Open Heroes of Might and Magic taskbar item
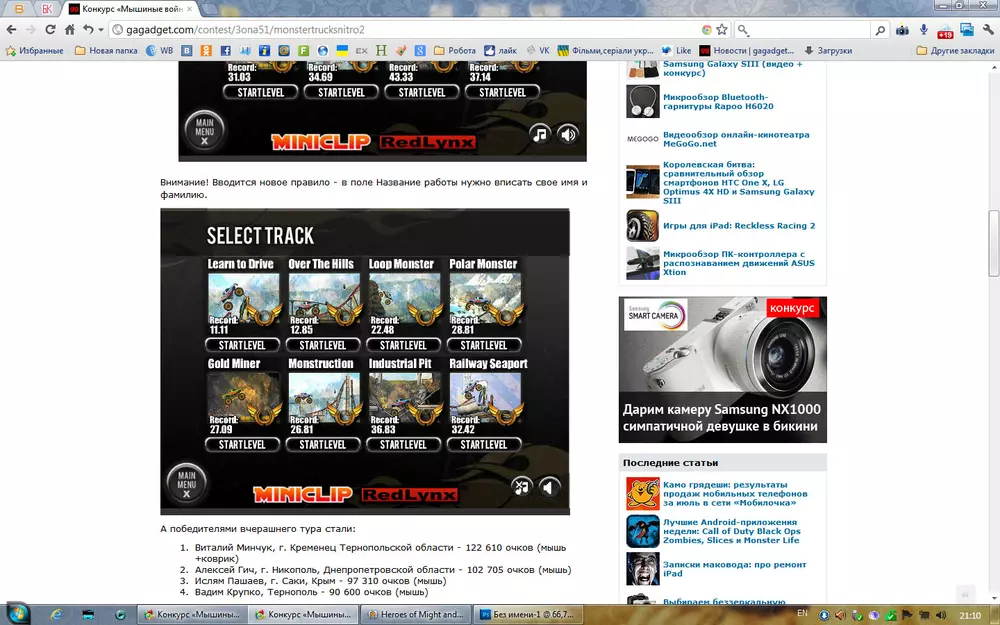Viewport: 1000px width, 625px height. (413, 614)
